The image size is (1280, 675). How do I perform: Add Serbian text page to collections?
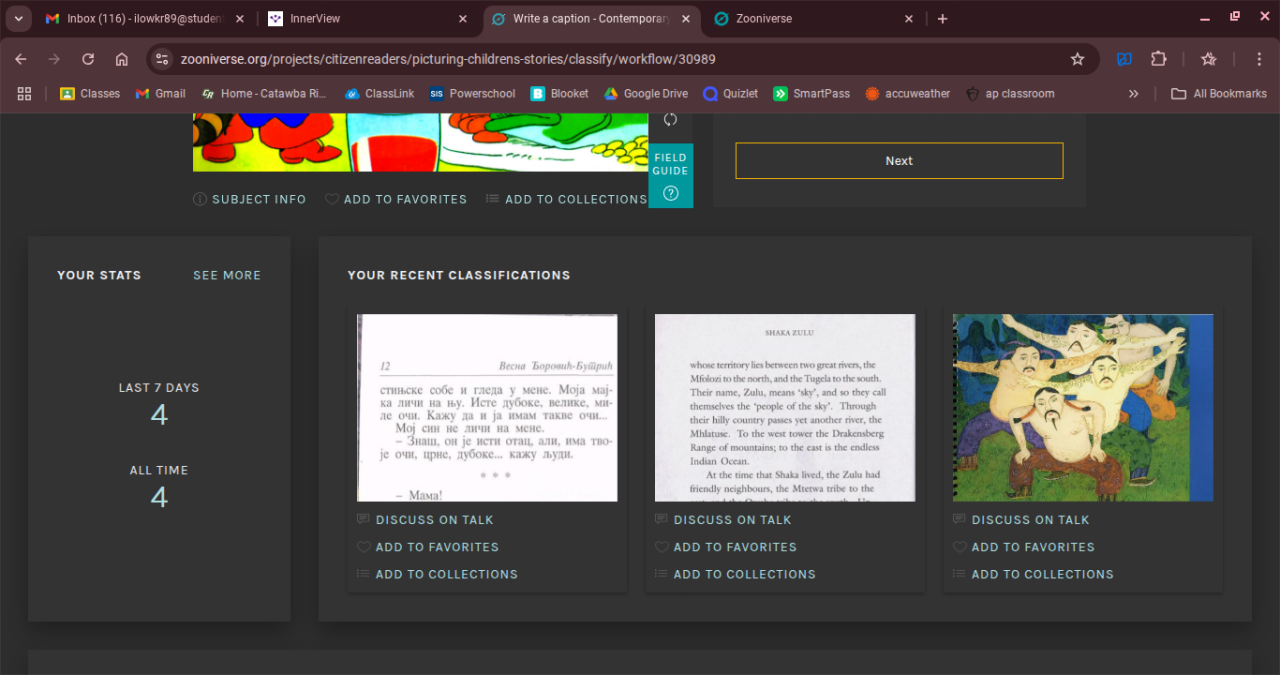438,574
